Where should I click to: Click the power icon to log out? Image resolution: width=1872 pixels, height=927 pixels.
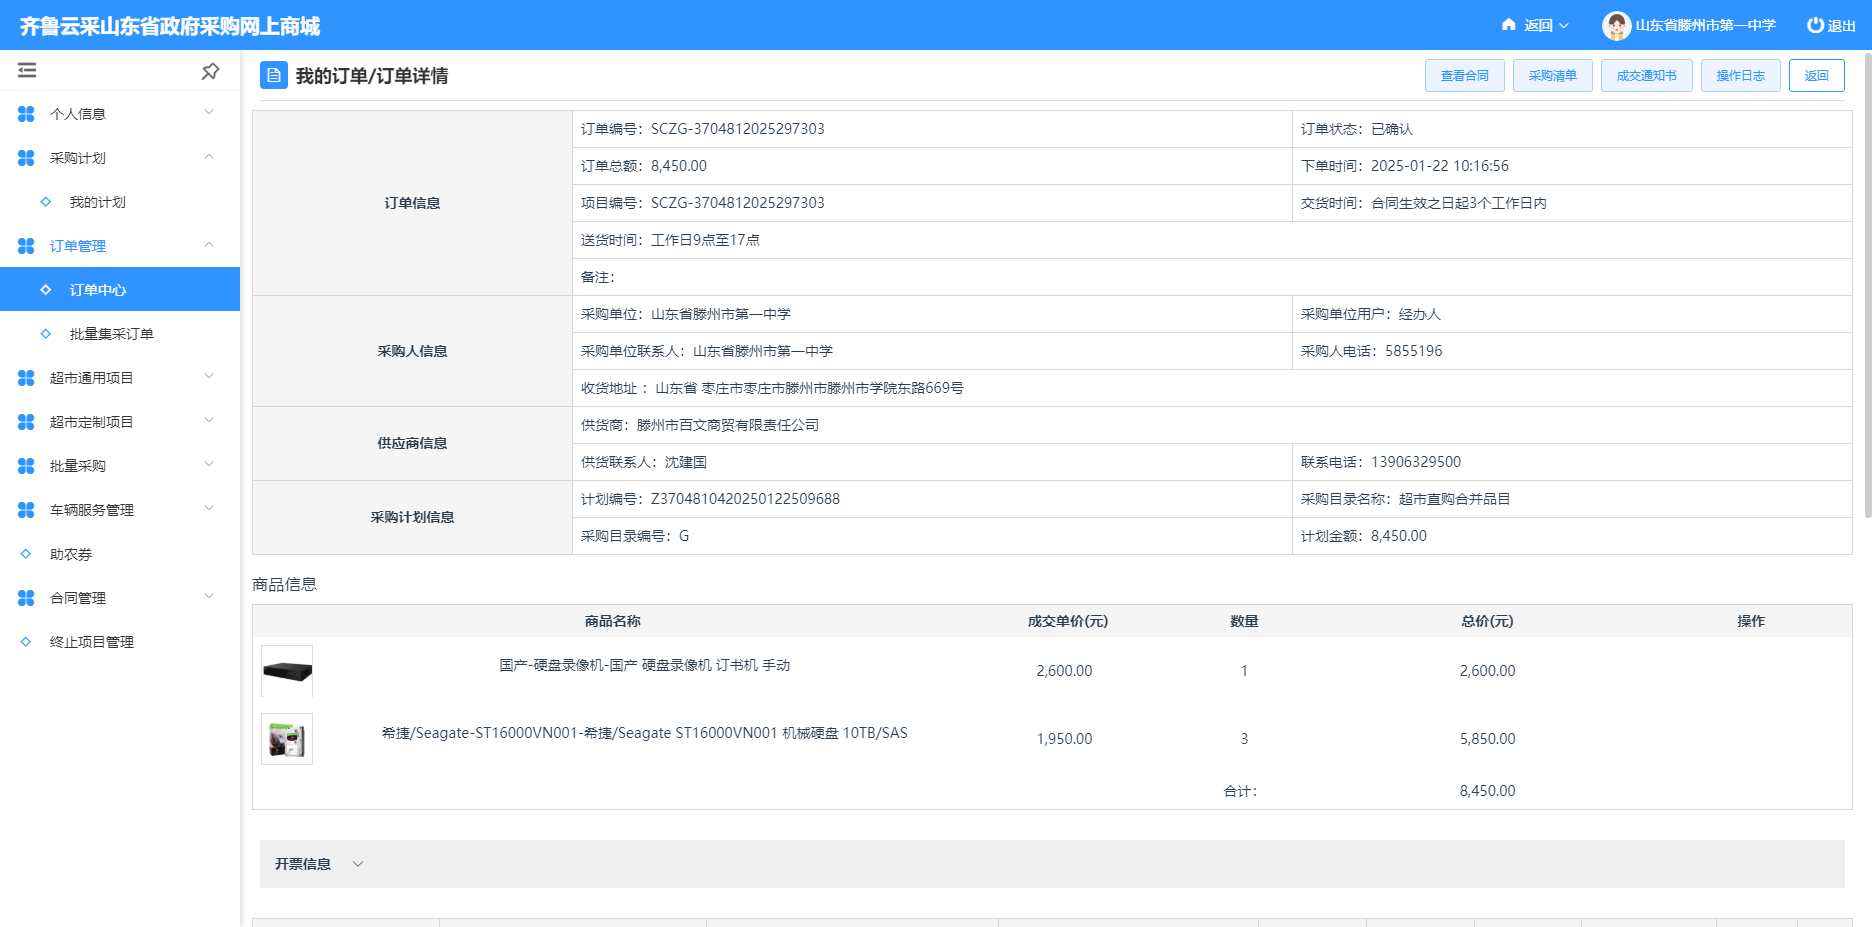point(1815,25)
